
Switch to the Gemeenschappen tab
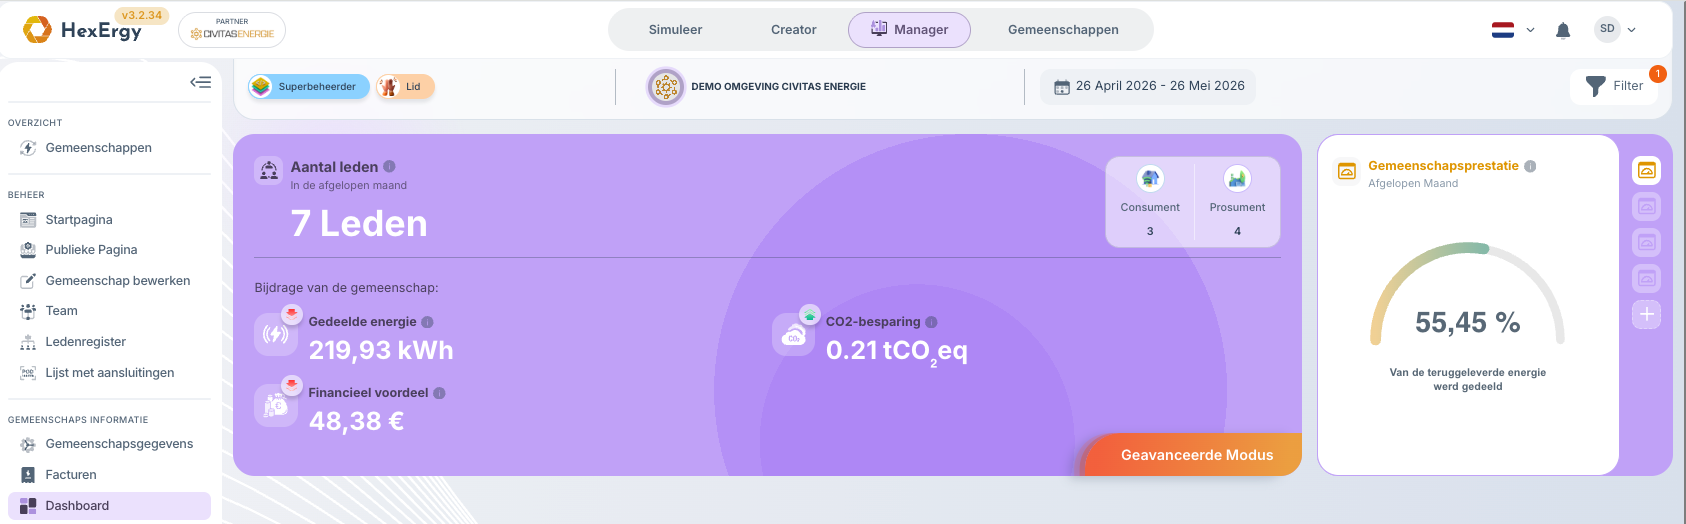(1063, 30)
